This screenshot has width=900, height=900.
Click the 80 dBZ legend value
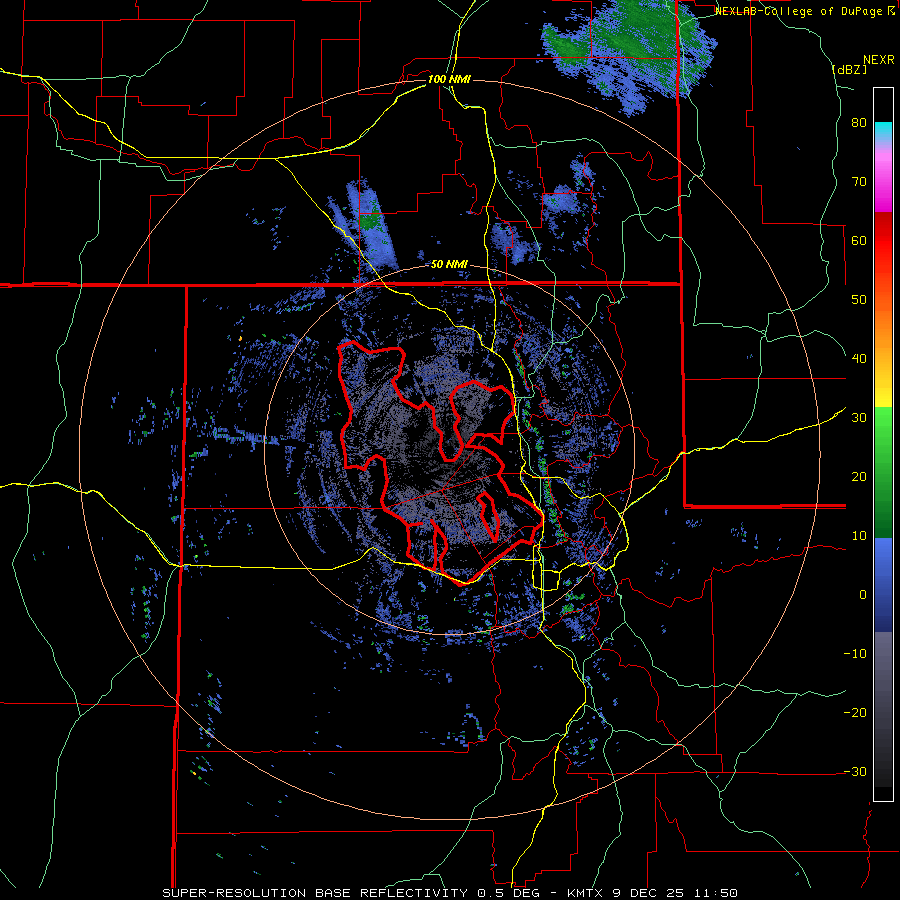[x=859, y=123]
